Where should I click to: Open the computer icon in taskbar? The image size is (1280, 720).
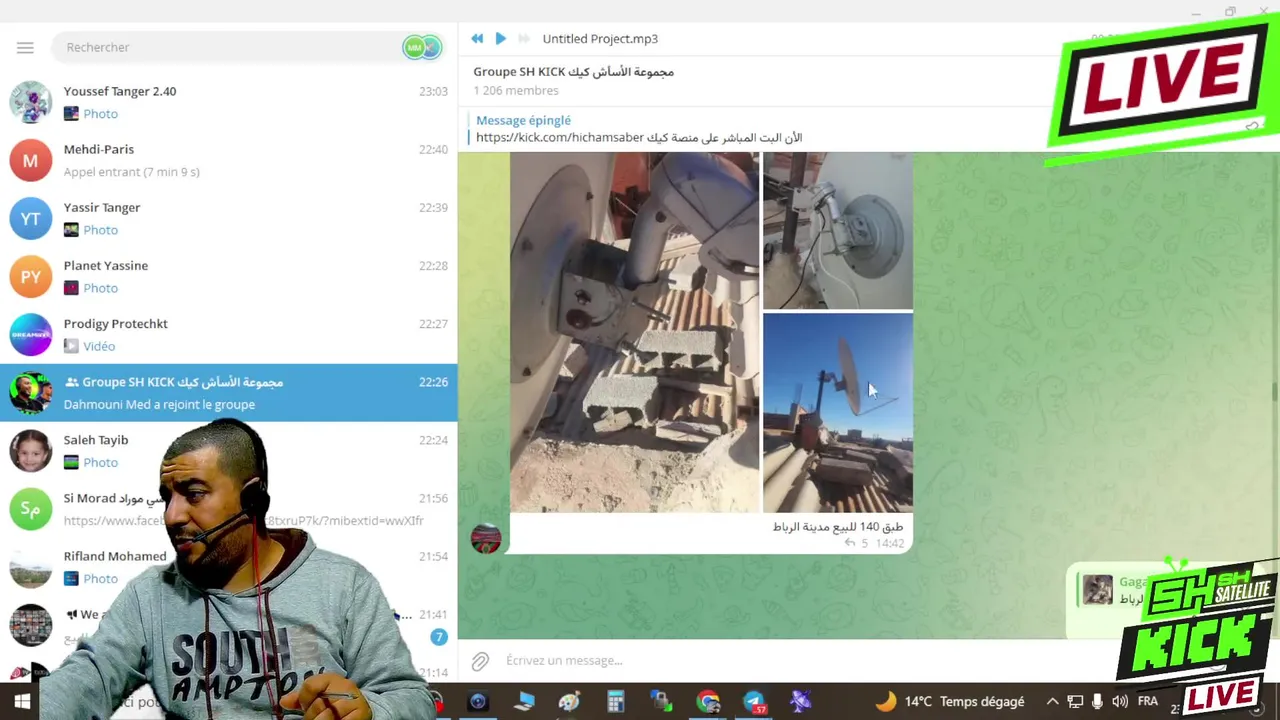click(523, 701)
